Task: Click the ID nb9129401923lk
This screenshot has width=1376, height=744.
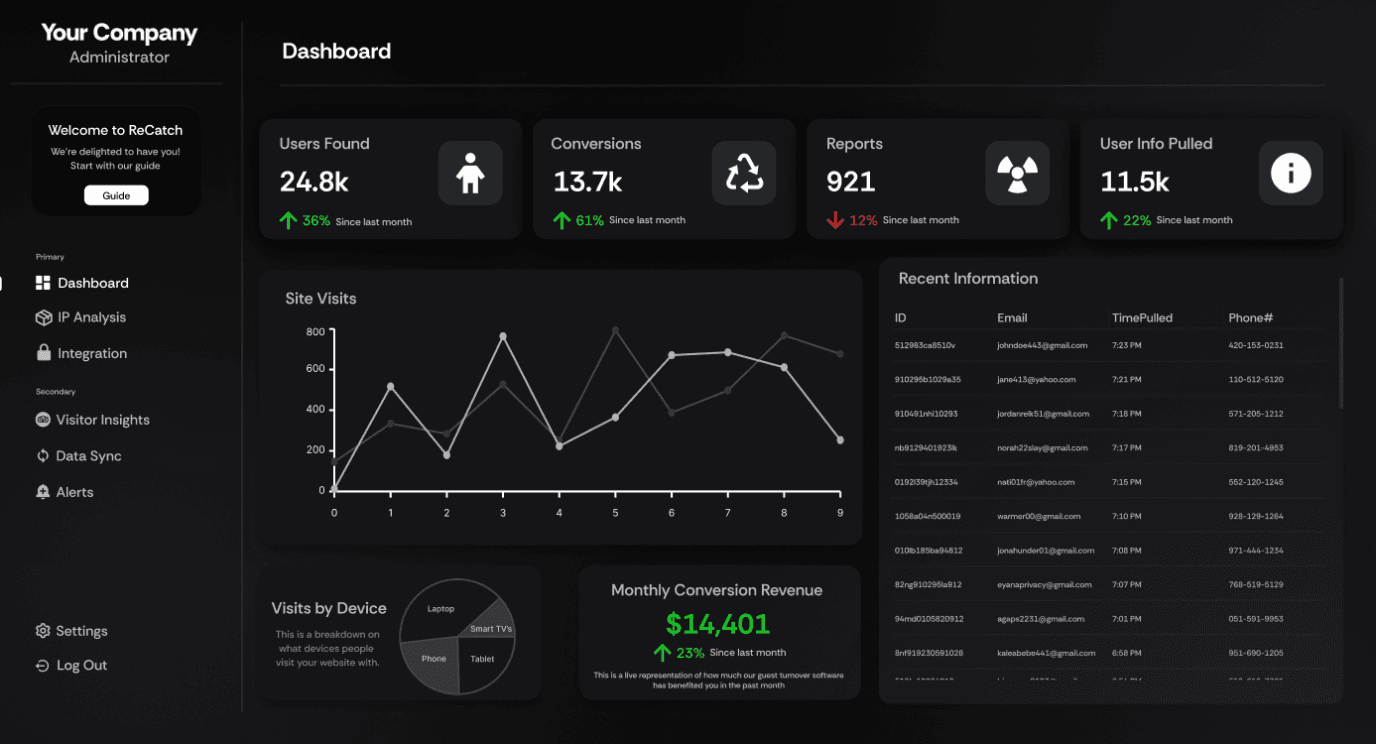Action: [926, 448]
